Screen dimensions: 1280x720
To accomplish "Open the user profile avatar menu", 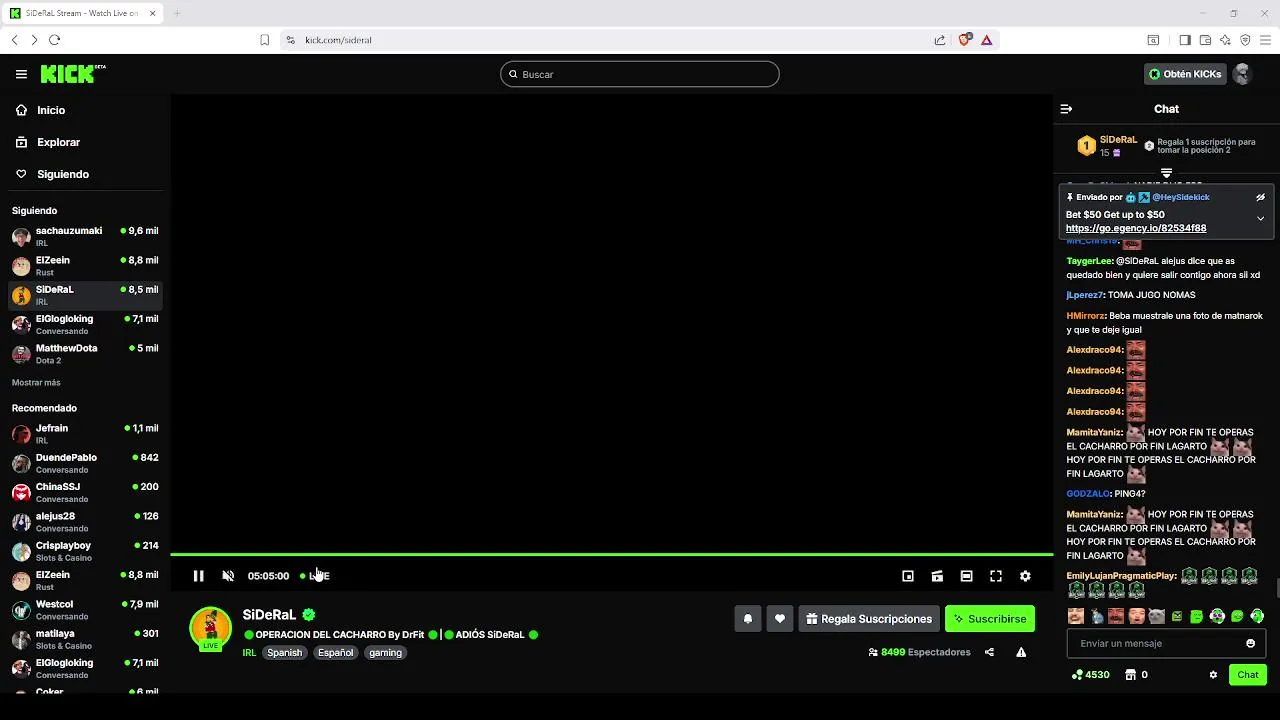I will click(1242, 74).
